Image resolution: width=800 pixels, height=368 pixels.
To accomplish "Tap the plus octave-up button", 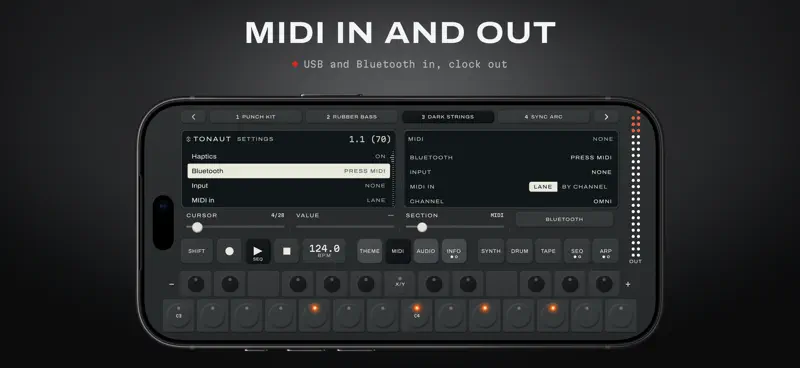I will (628, 284).
